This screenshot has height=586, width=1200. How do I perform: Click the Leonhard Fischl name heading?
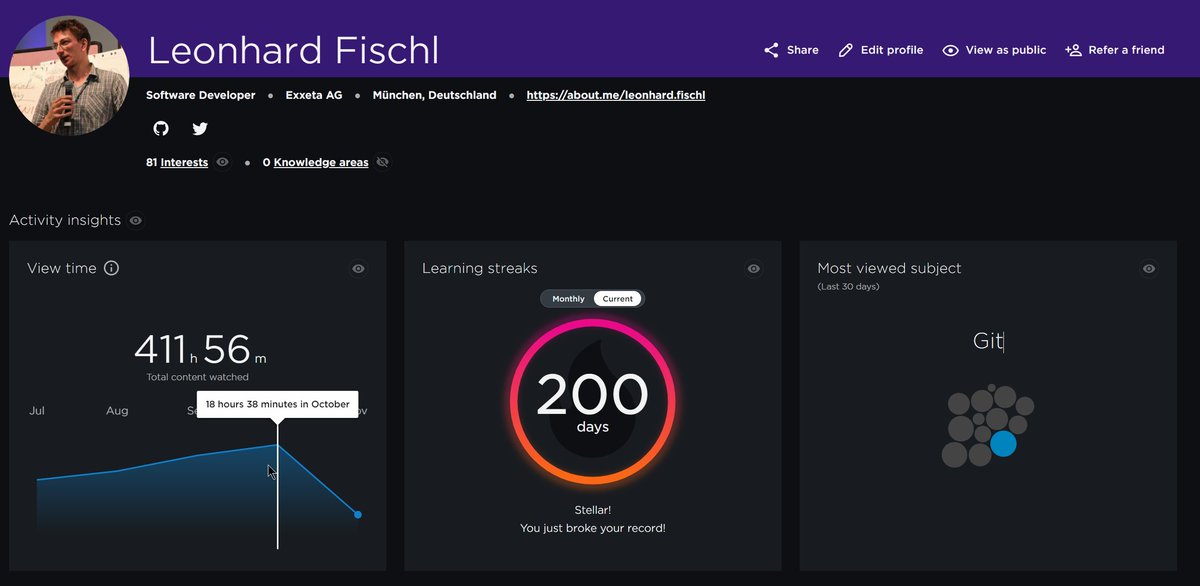click(293, 50)
